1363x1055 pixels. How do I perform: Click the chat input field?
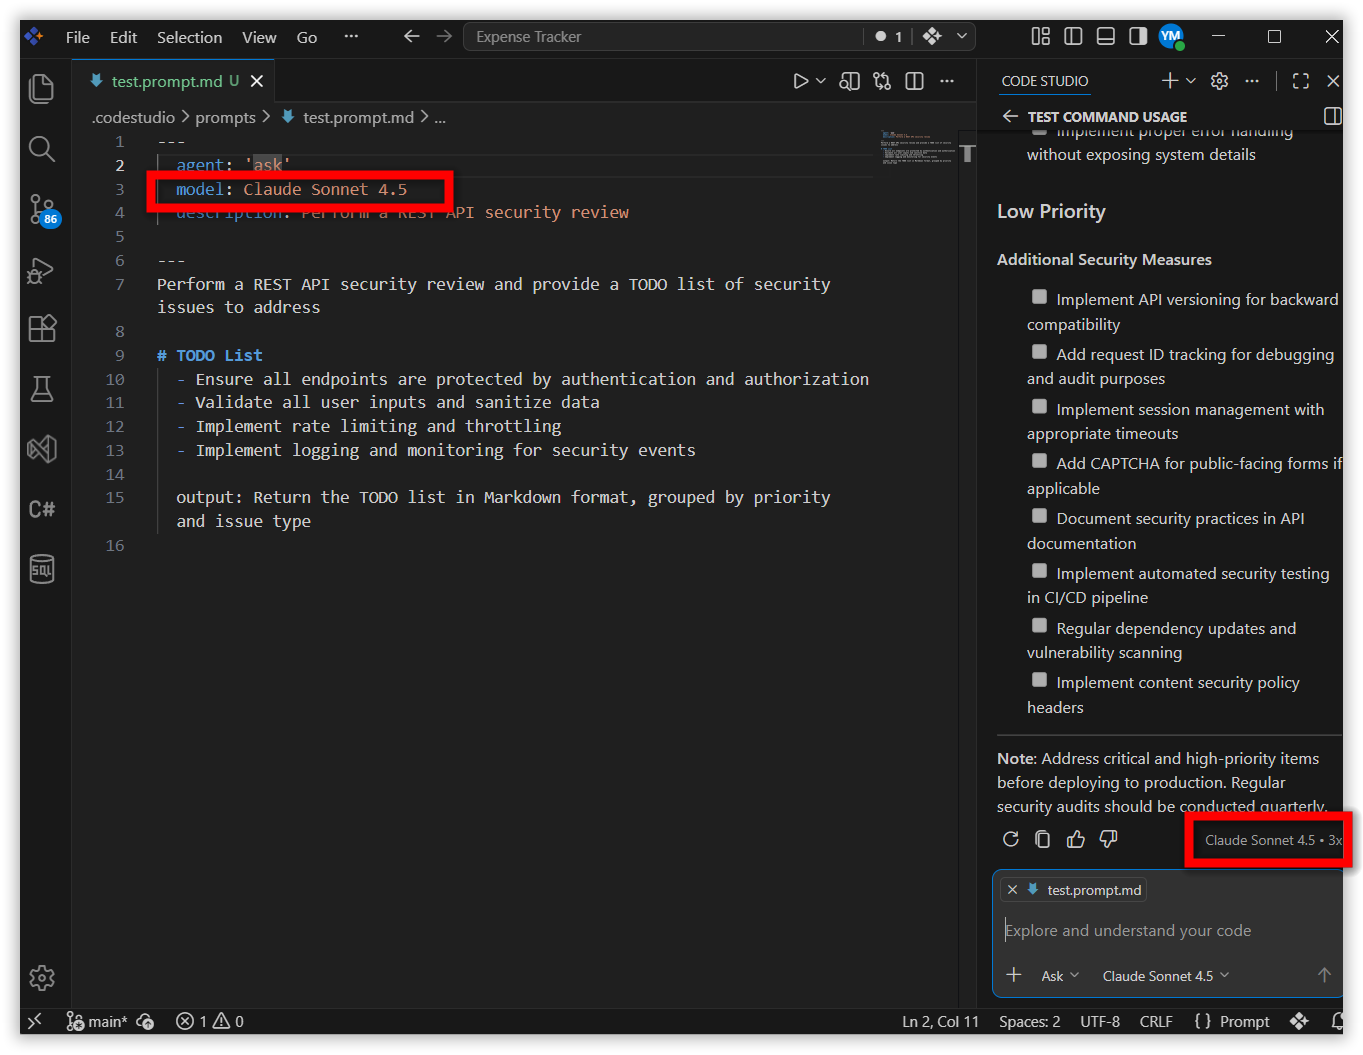[x=1168, y=930]
